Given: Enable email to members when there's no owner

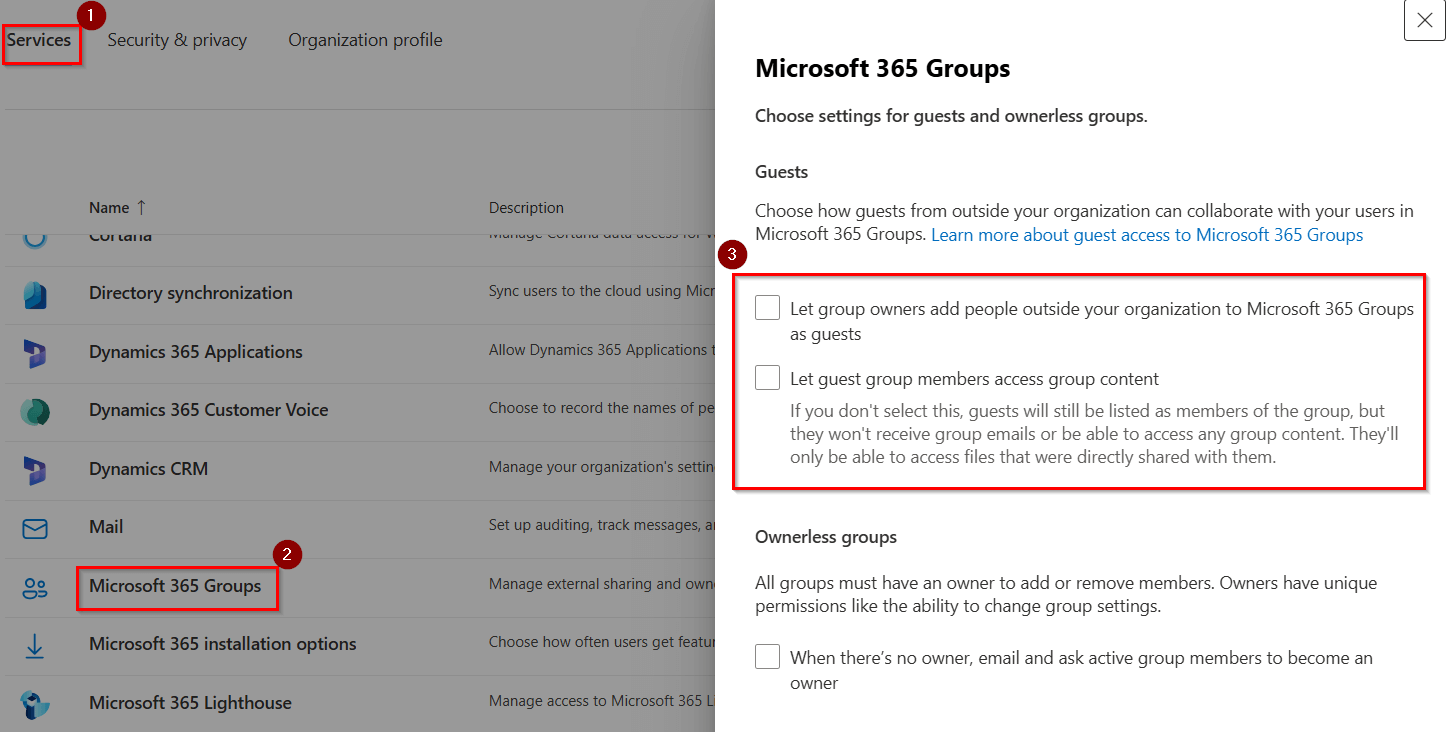Looking at the screenshot, I should (768, 657).
